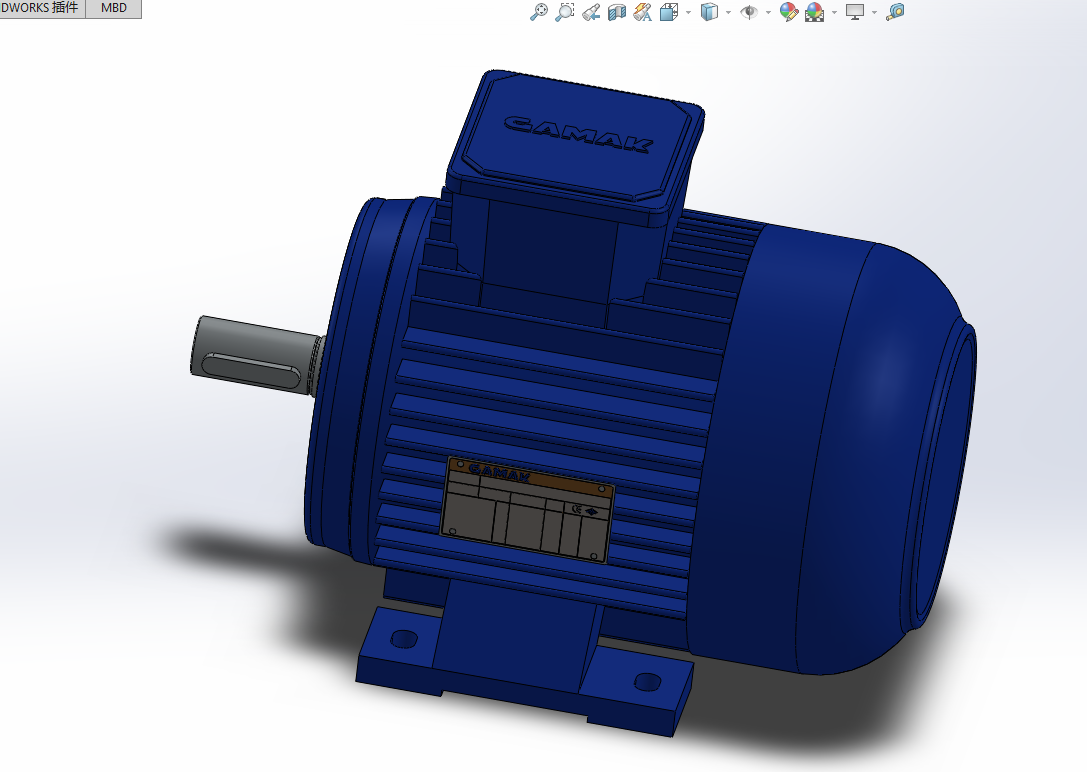Open the View Settings dropdown arrow
Image resolution: width=1087 pixels, height=772 pixels.
pyautogui.click(x=873, y=12)
